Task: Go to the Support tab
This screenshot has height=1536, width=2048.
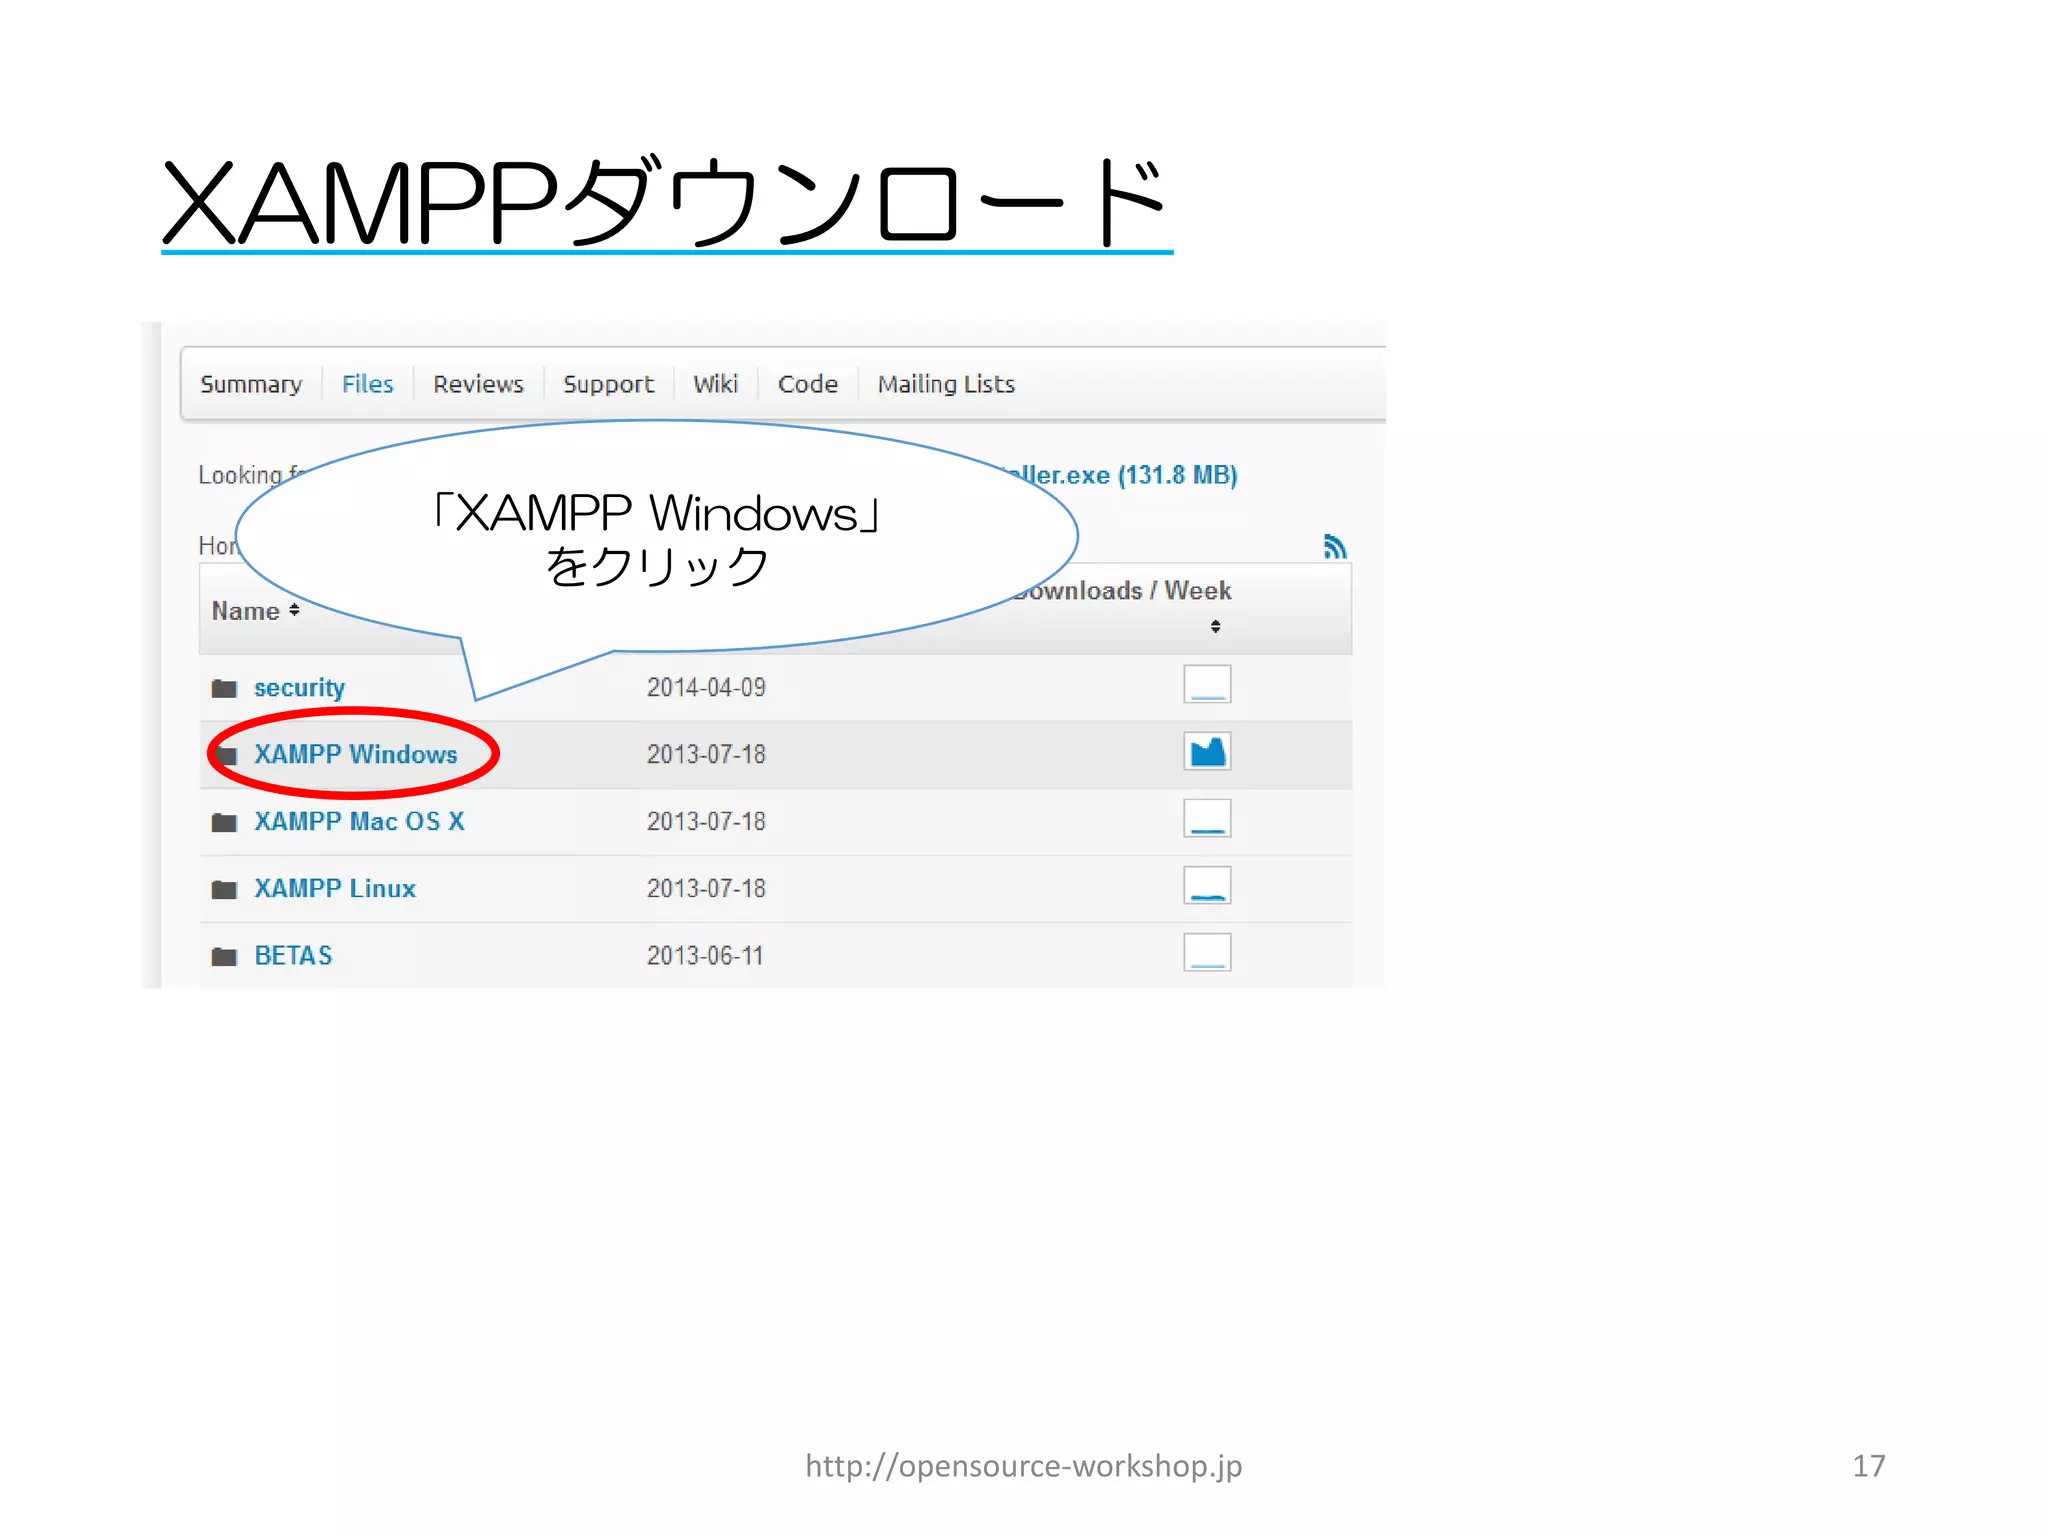Action: click(x=608, y=384)
